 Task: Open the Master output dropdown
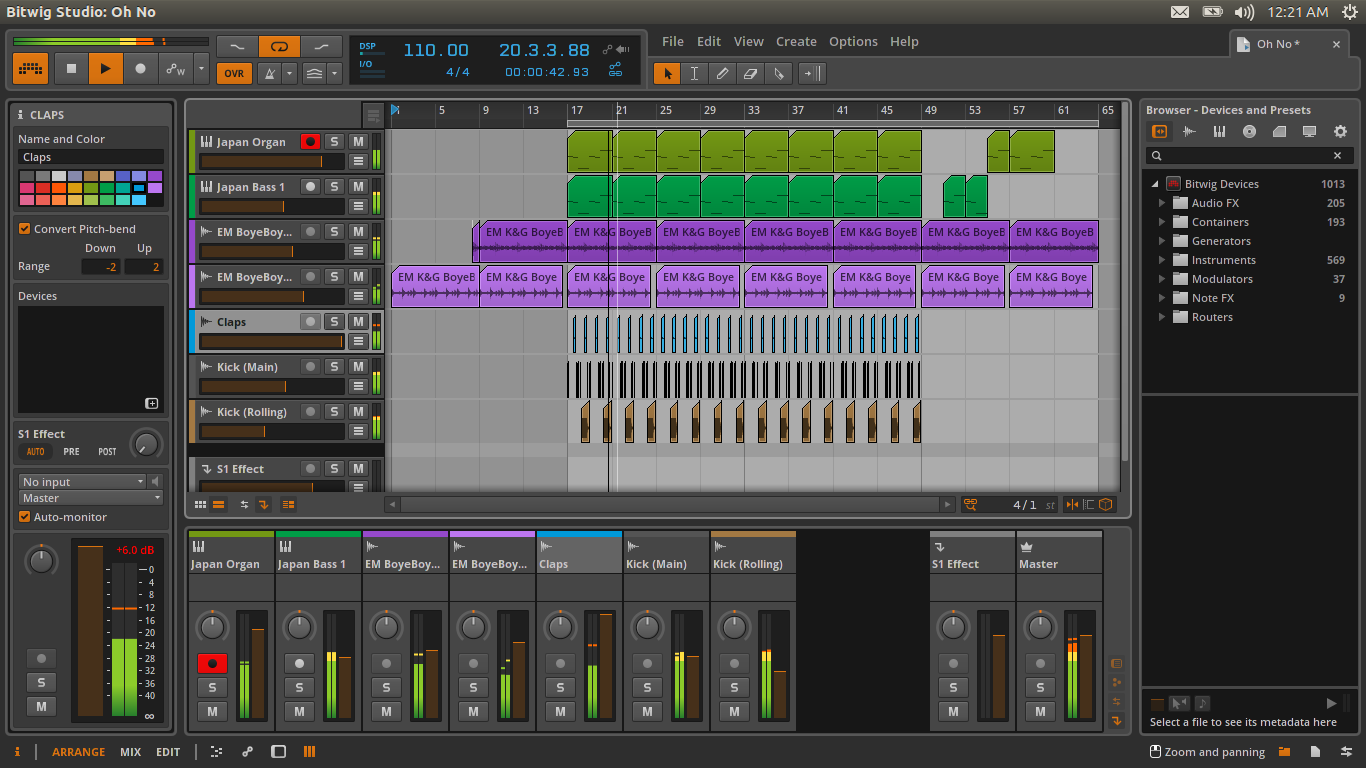click(91, 498)
